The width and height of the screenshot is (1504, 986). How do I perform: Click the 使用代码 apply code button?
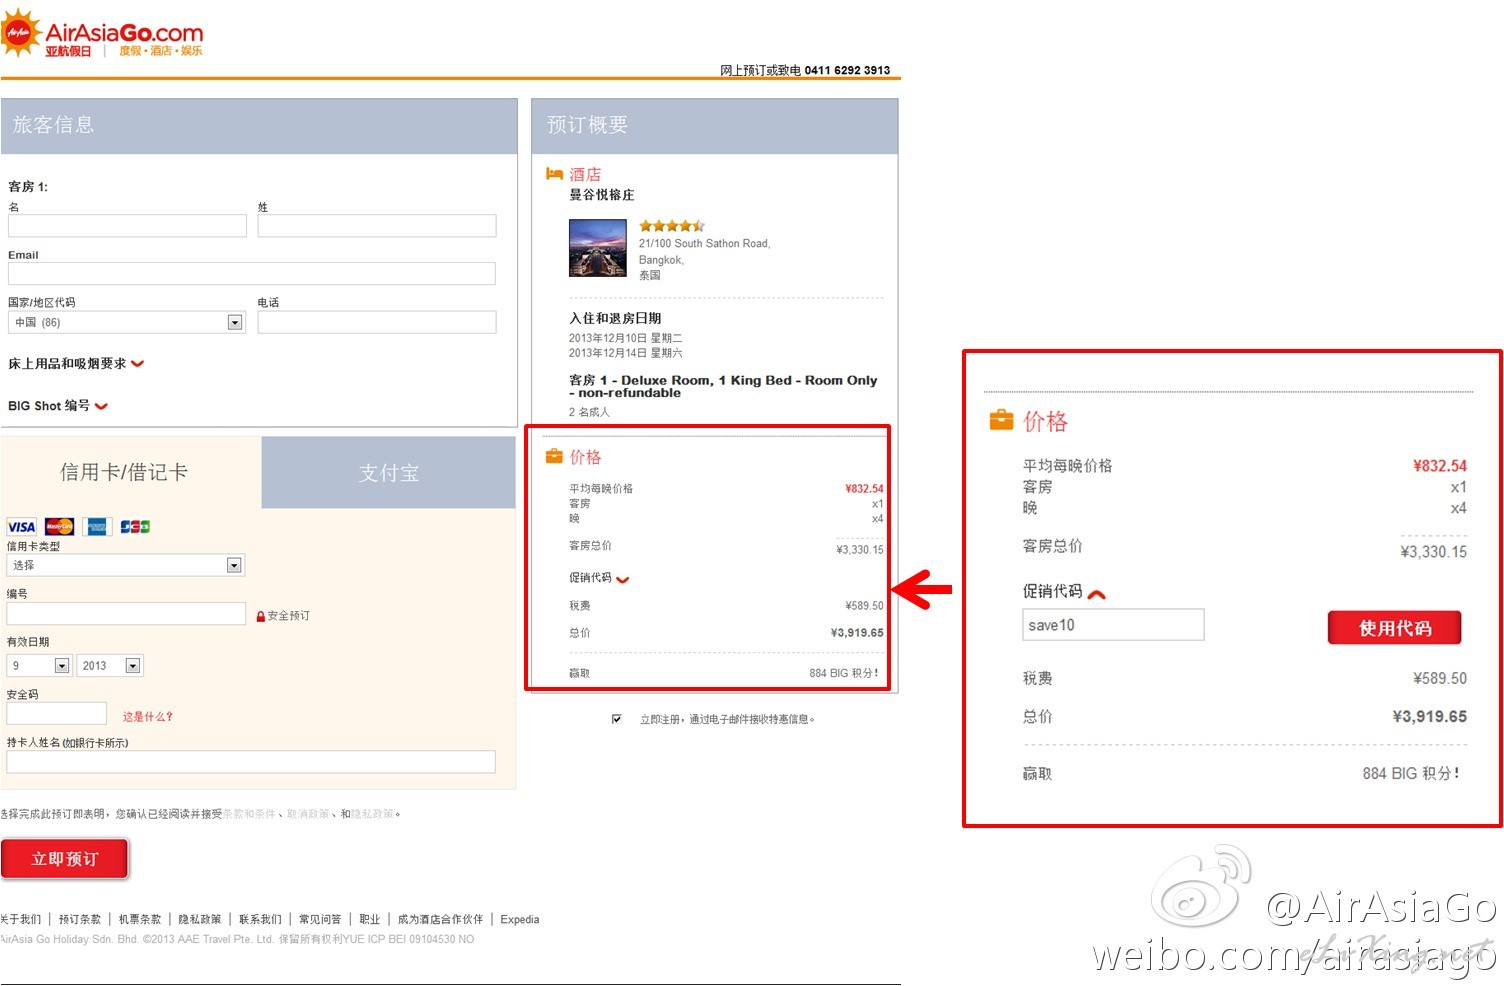point(1395,628)
